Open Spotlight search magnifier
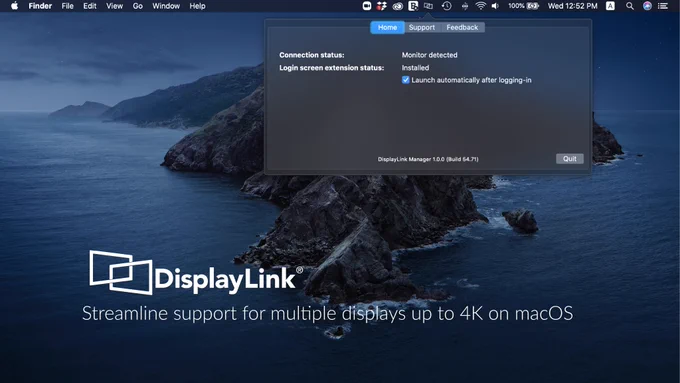 (630, 6)
